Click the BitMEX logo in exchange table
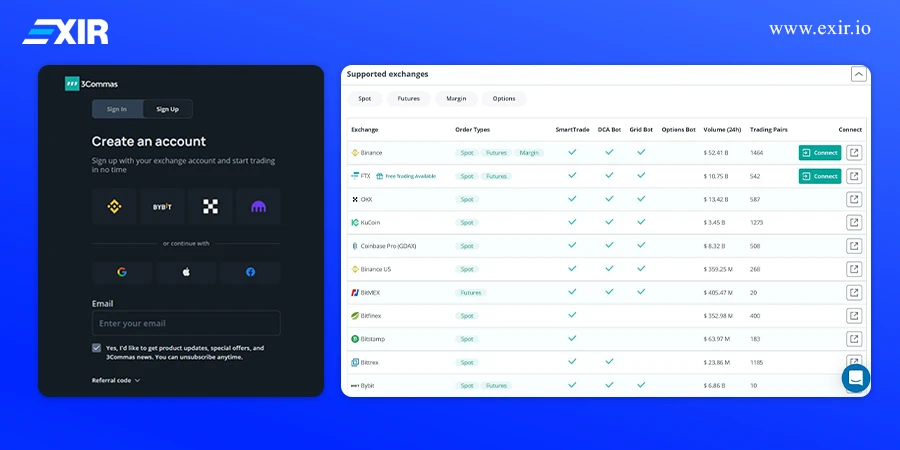 click(x=355, y=293)
